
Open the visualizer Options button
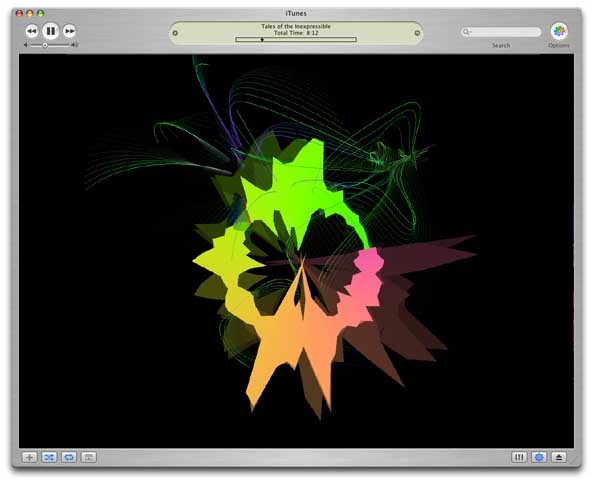click(559, 31)
